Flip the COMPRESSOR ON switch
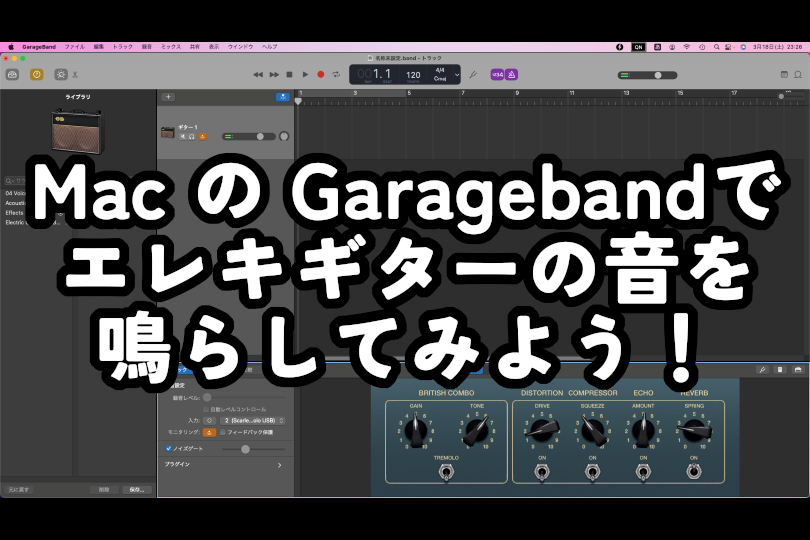Image resolution: width=810 pixels, height=540 pixels. point(592,472)
